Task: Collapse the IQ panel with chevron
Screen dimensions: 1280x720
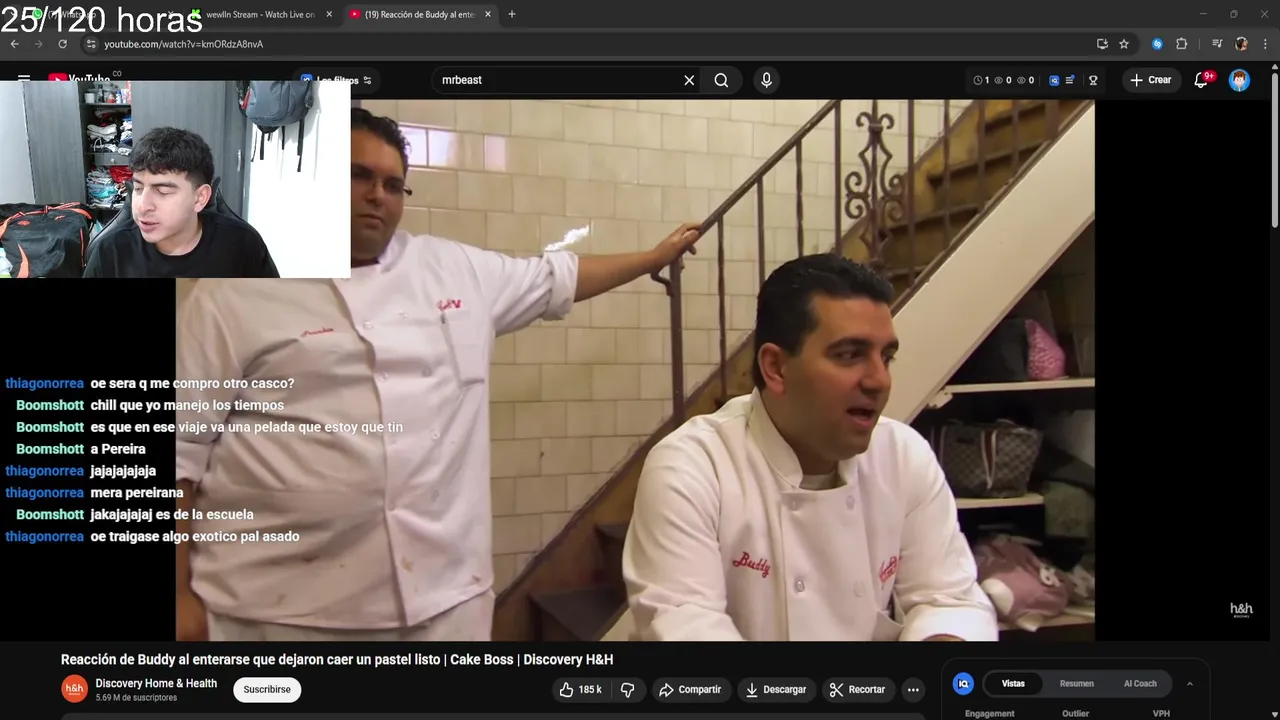Action: click(x=1190, y=684)
